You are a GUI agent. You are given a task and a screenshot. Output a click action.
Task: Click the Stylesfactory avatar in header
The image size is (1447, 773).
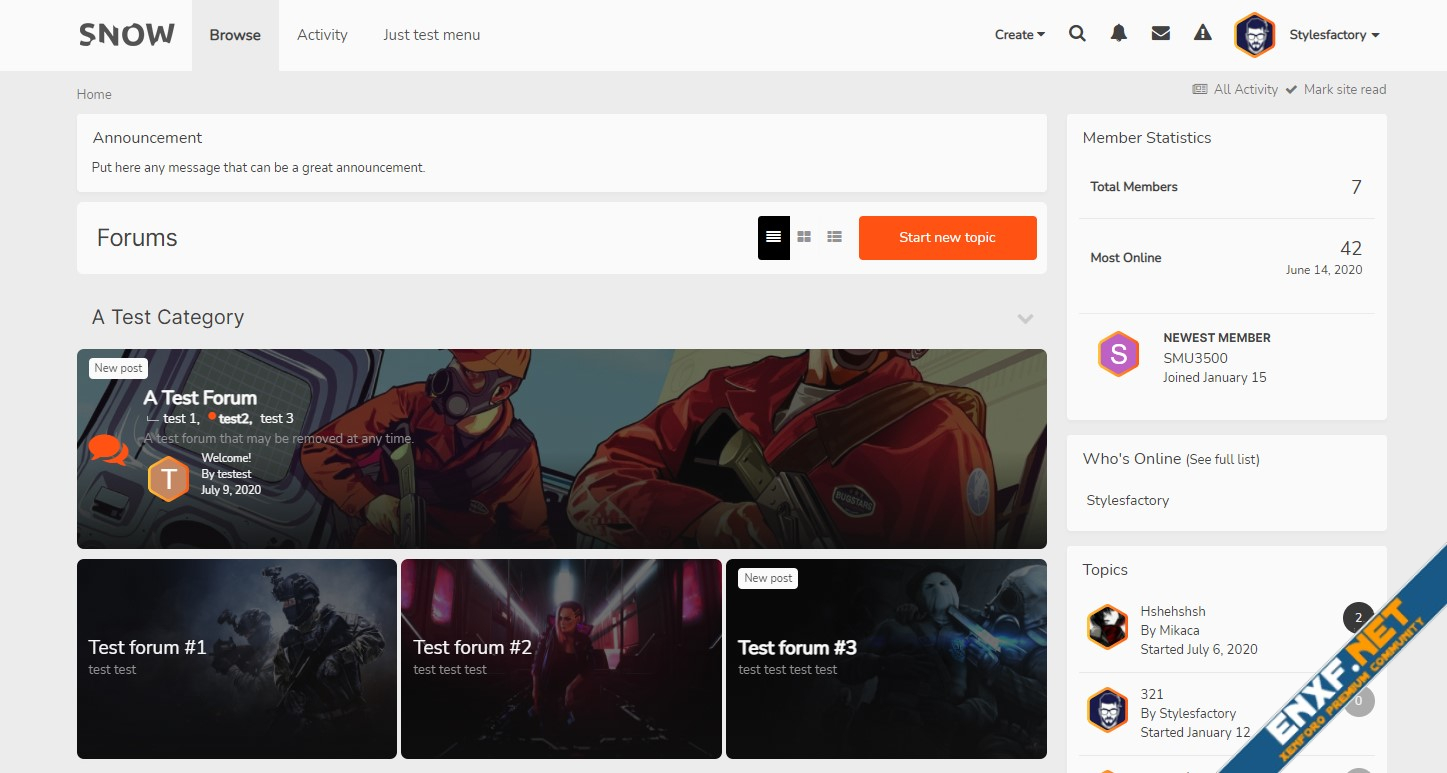[1254, 35]
